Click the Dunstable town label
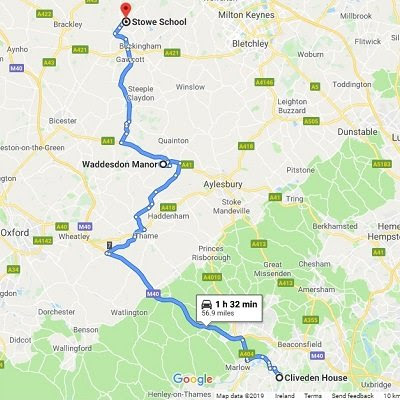Viewport: 400px width, 400px height. pyautogui.click(x=358, y=132)
